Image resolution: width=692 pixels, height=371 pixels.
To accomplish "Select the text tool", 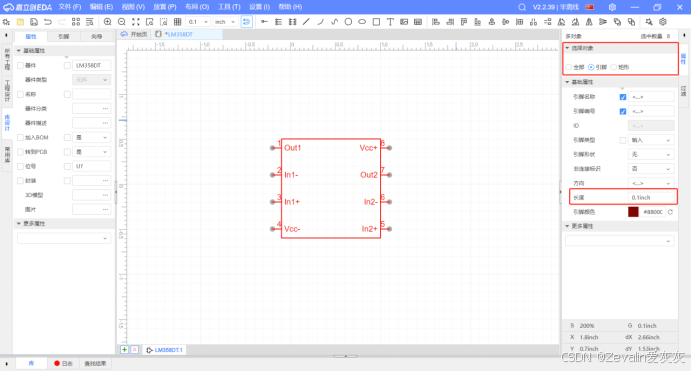I will [390, 22].
